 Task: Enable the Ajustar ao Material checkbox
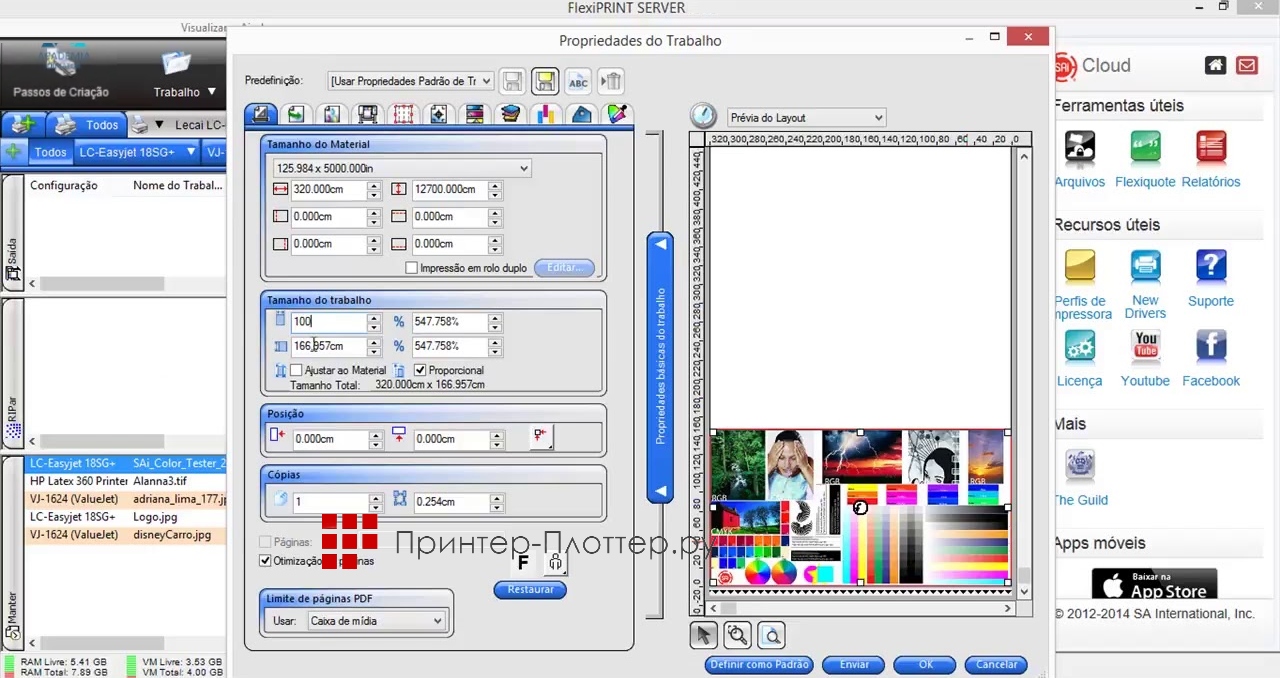click(296, 370)
